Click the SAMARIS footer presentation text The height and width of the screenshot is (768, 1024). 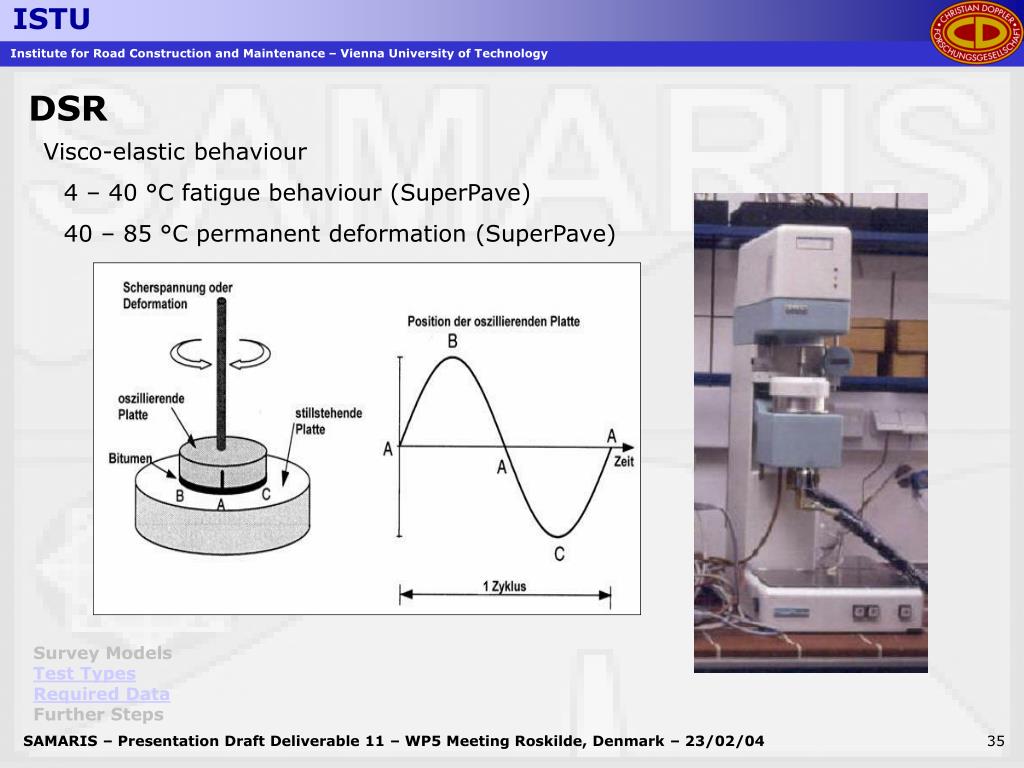tap(394, 741)
